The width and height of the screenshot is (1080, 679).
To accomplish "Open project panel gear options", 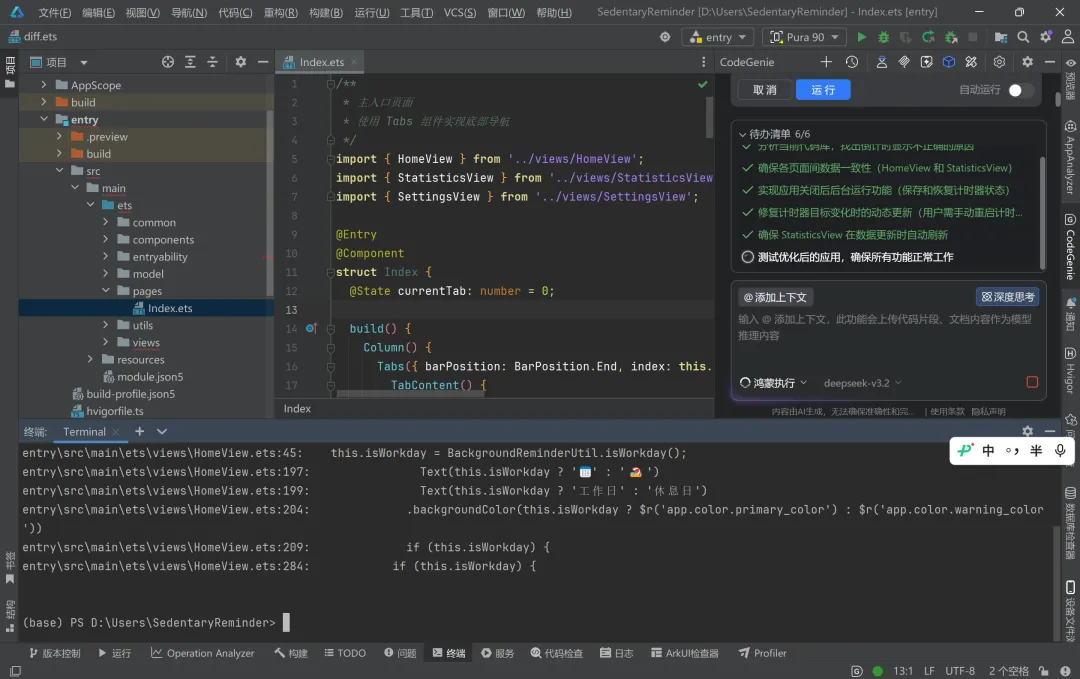I will click(x=240, y=62).
